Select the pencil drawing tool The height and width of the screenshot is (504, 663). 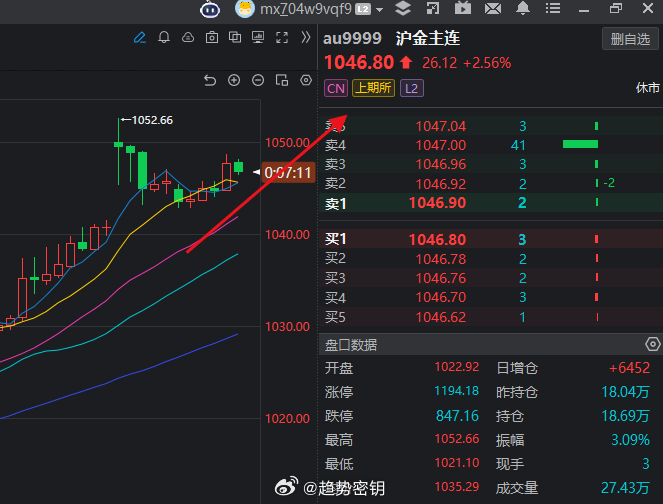140,38
